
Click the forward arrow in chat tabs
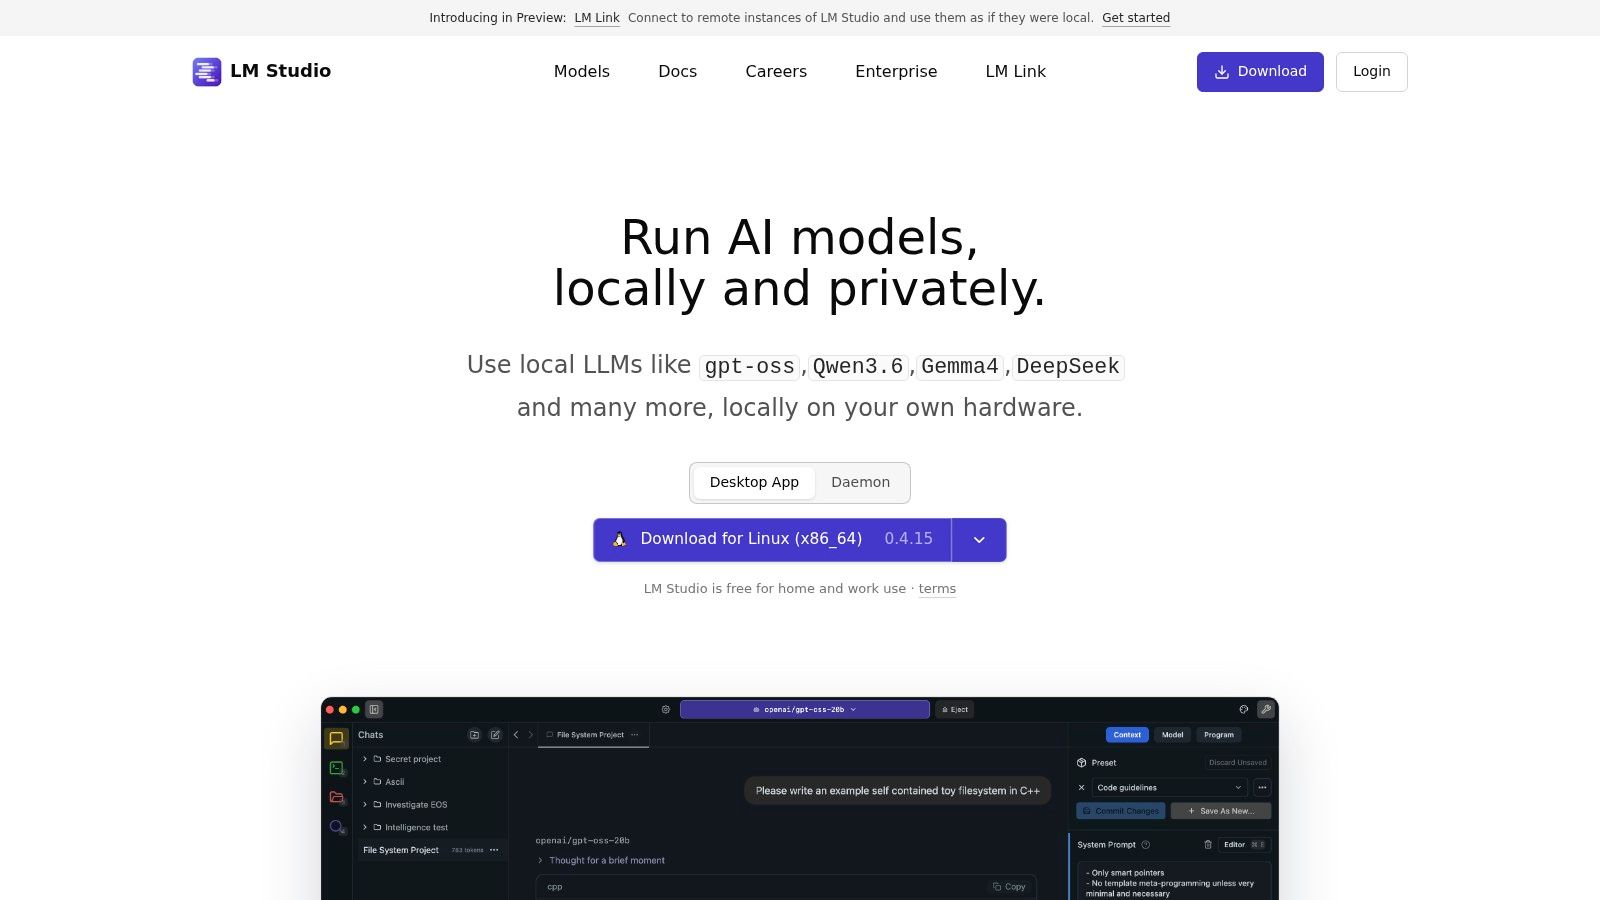531,735
